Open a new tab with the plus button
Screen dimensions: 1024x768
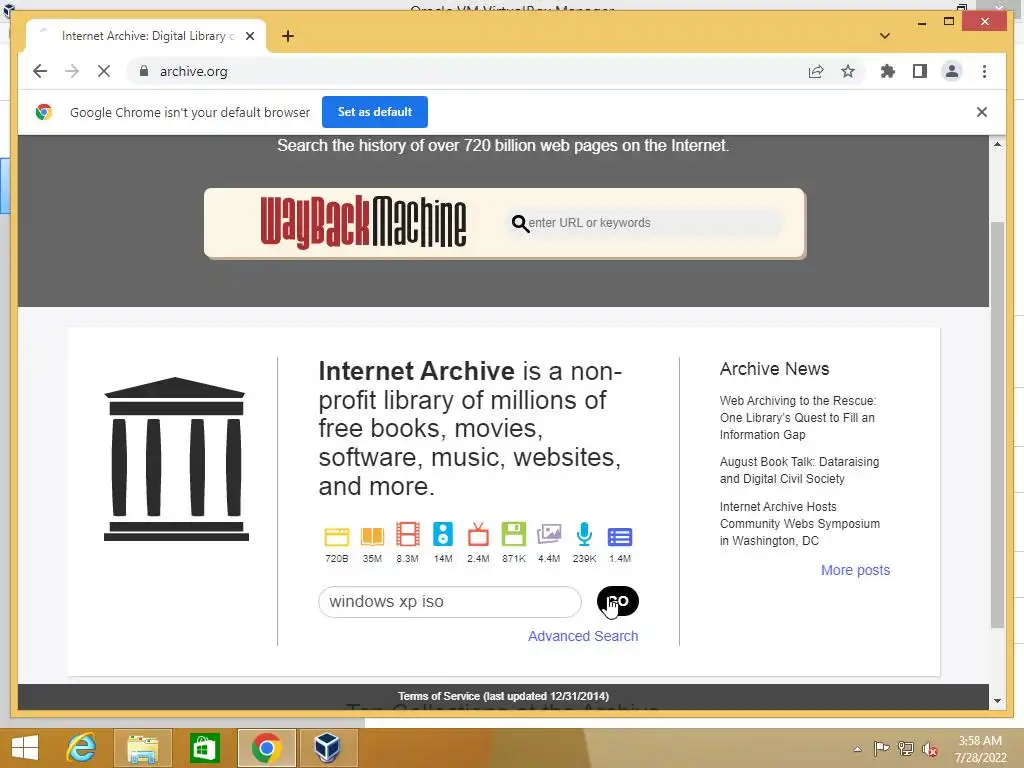pyautogui.click(x=288, y=36)
